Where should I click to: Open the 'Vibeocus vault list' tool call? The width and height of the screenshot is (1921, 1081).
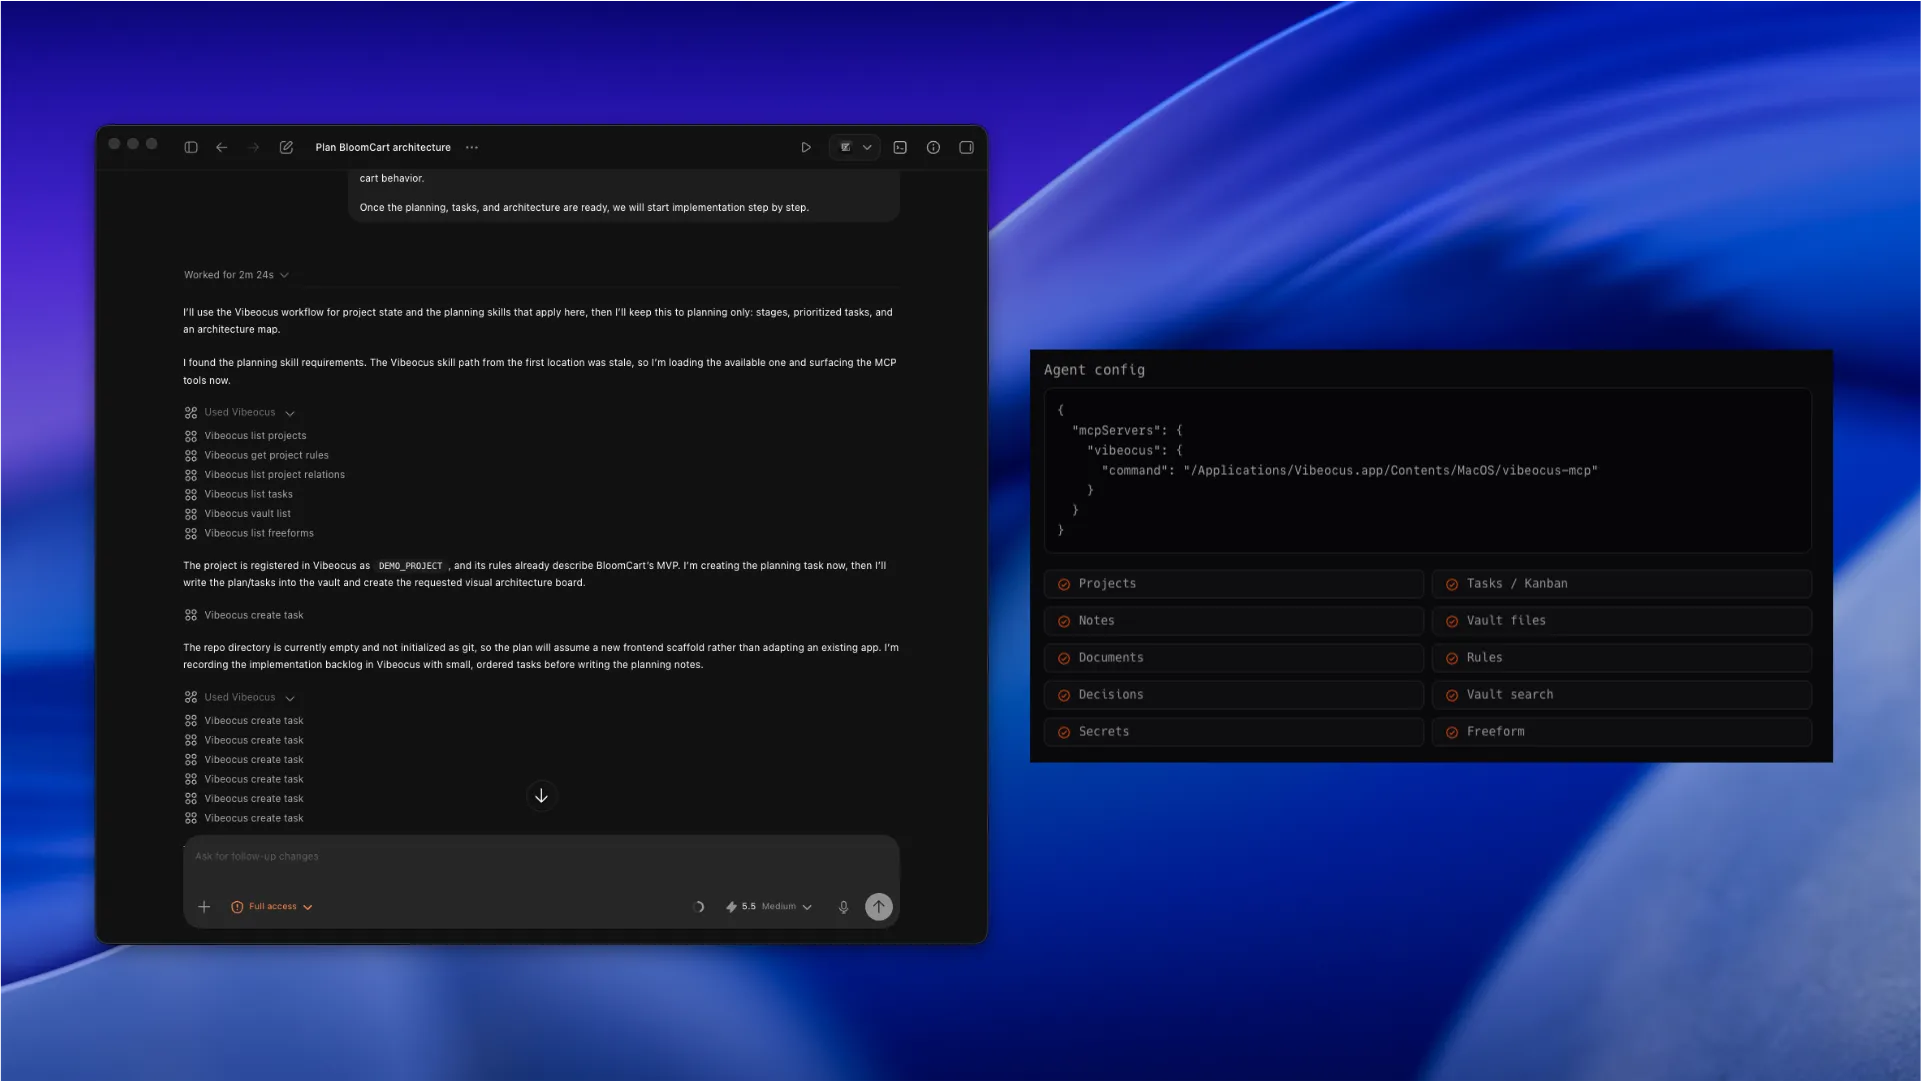click(x=237, y=513)
